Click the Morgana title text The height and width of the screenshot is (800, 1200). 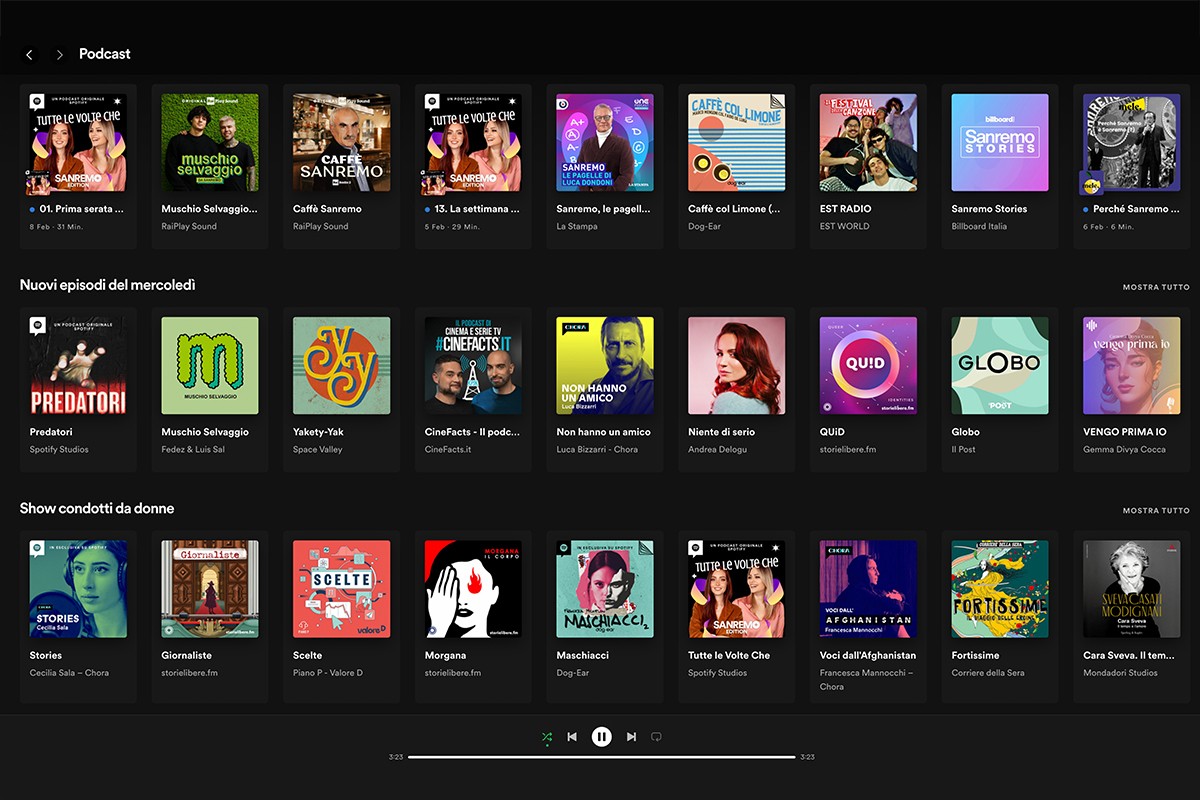tap(445, 656)
